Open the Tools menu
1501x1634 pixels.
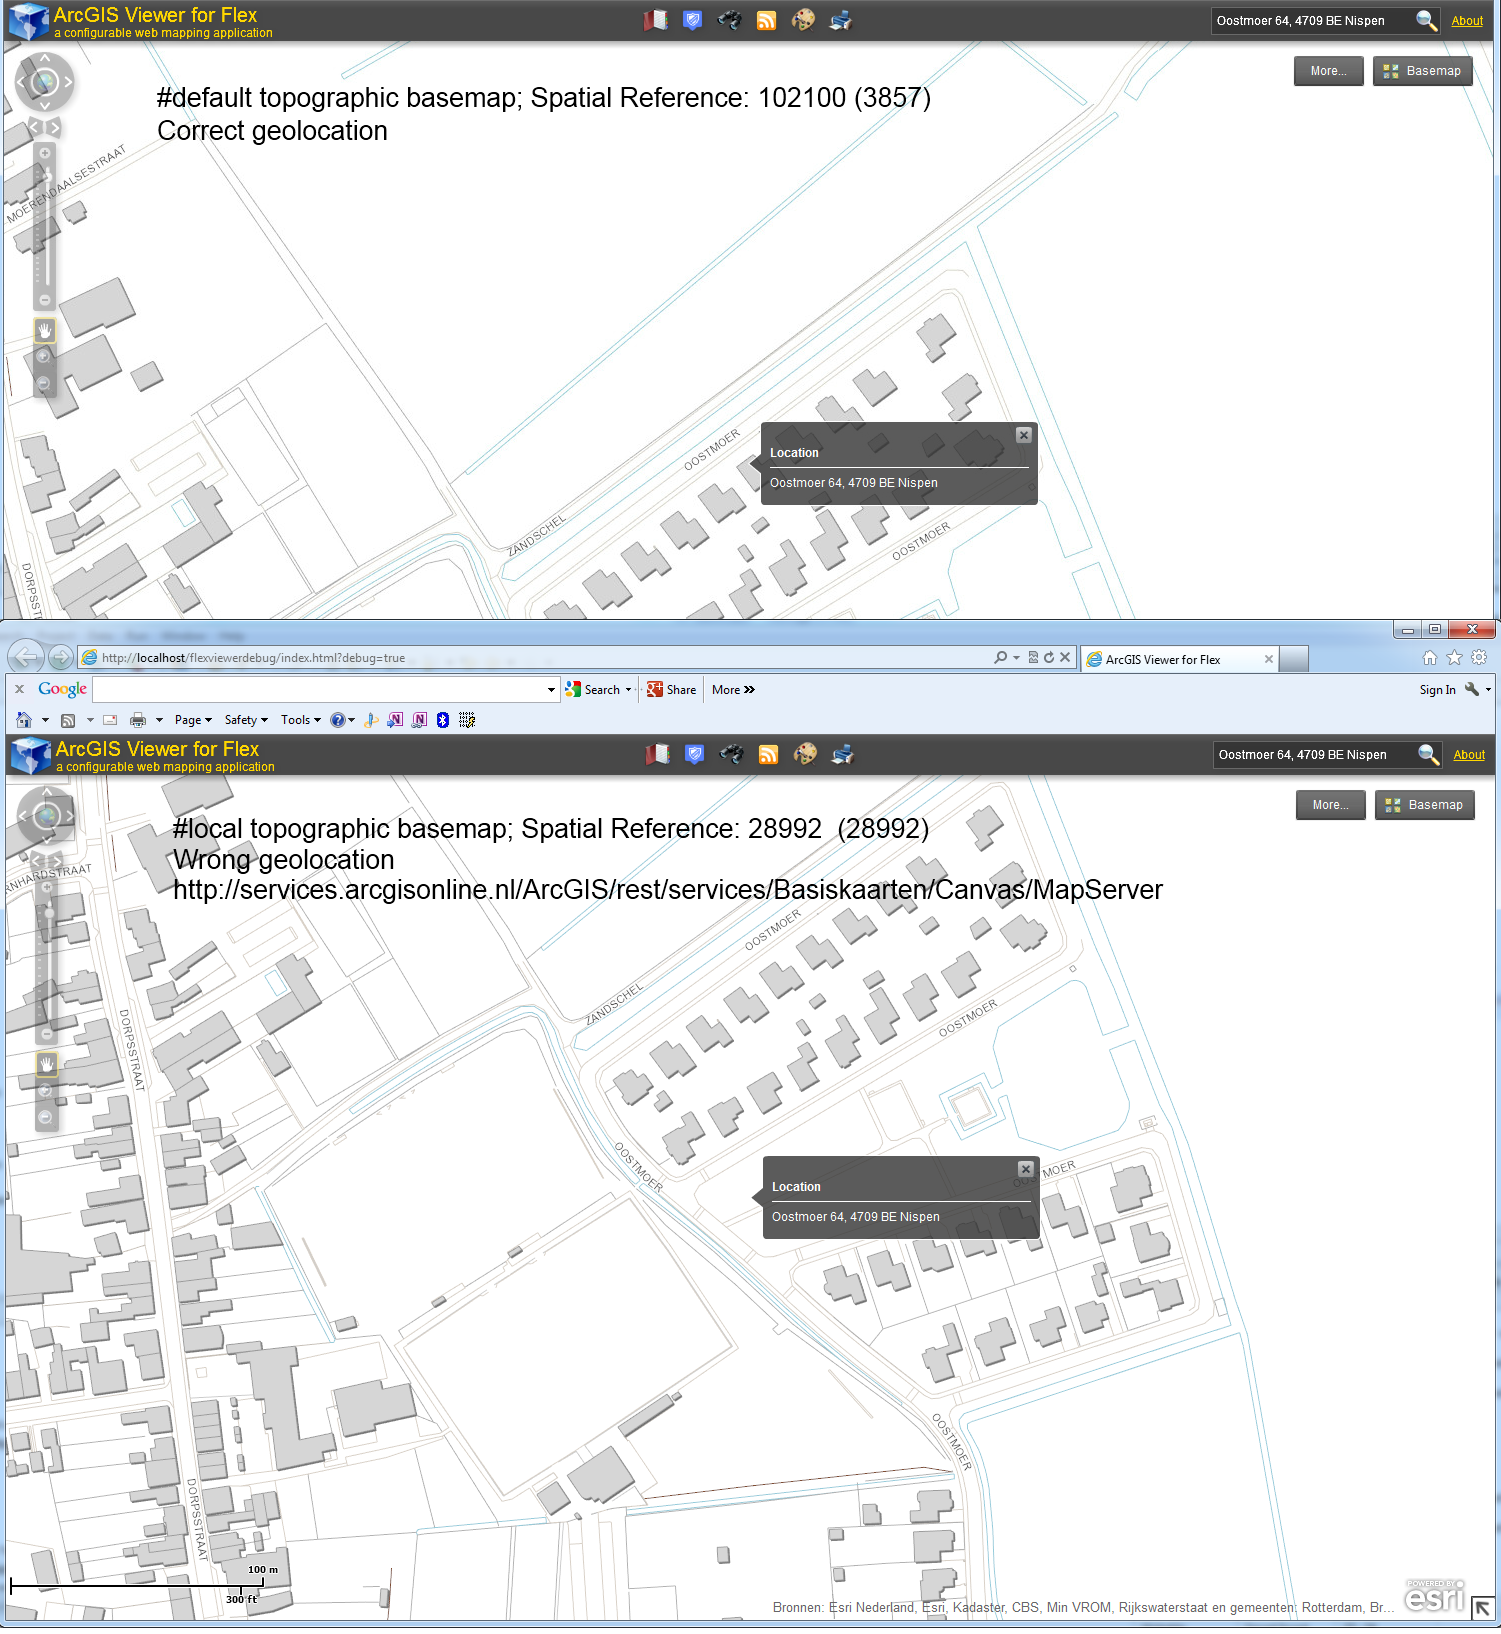pyautogui.click(x=301, y=720)
